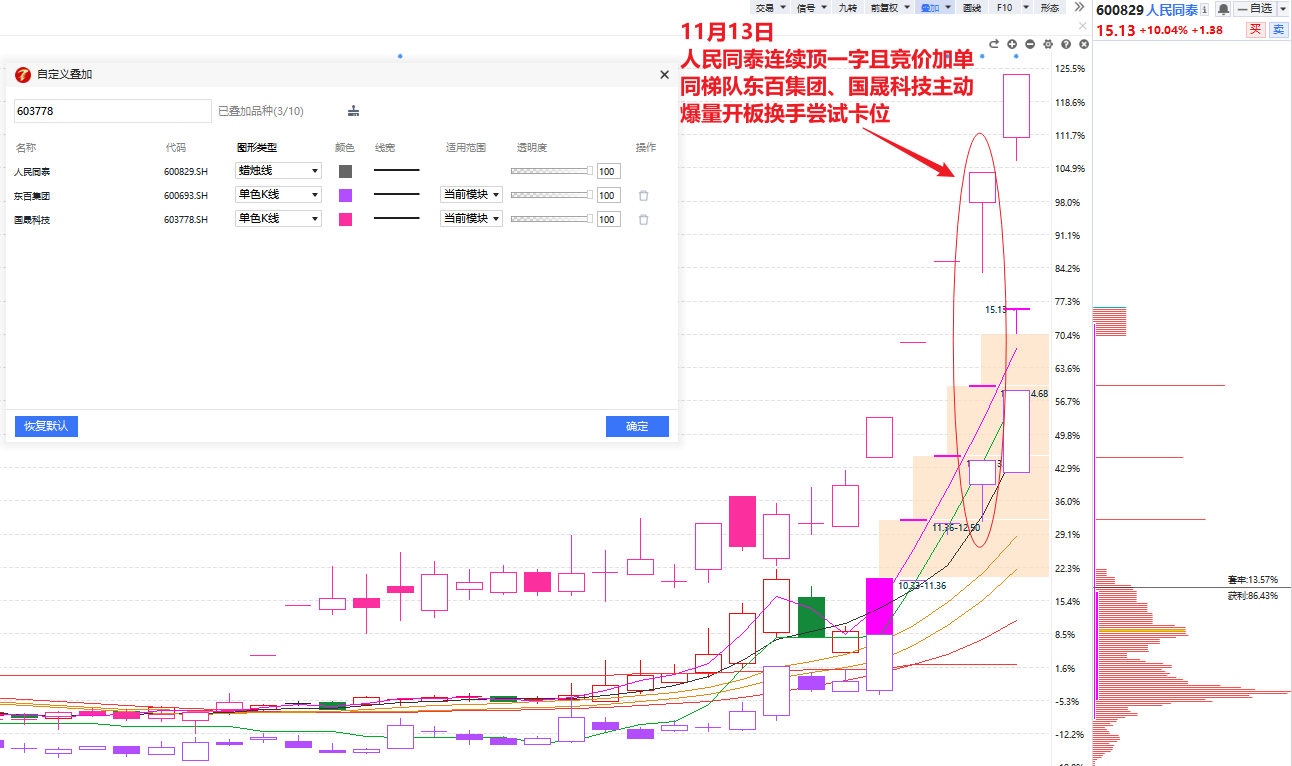Viewport: 1292px width, 766px height.
Task: Delete the 东百集团 overlay row
Action: [x=643, y=196]
